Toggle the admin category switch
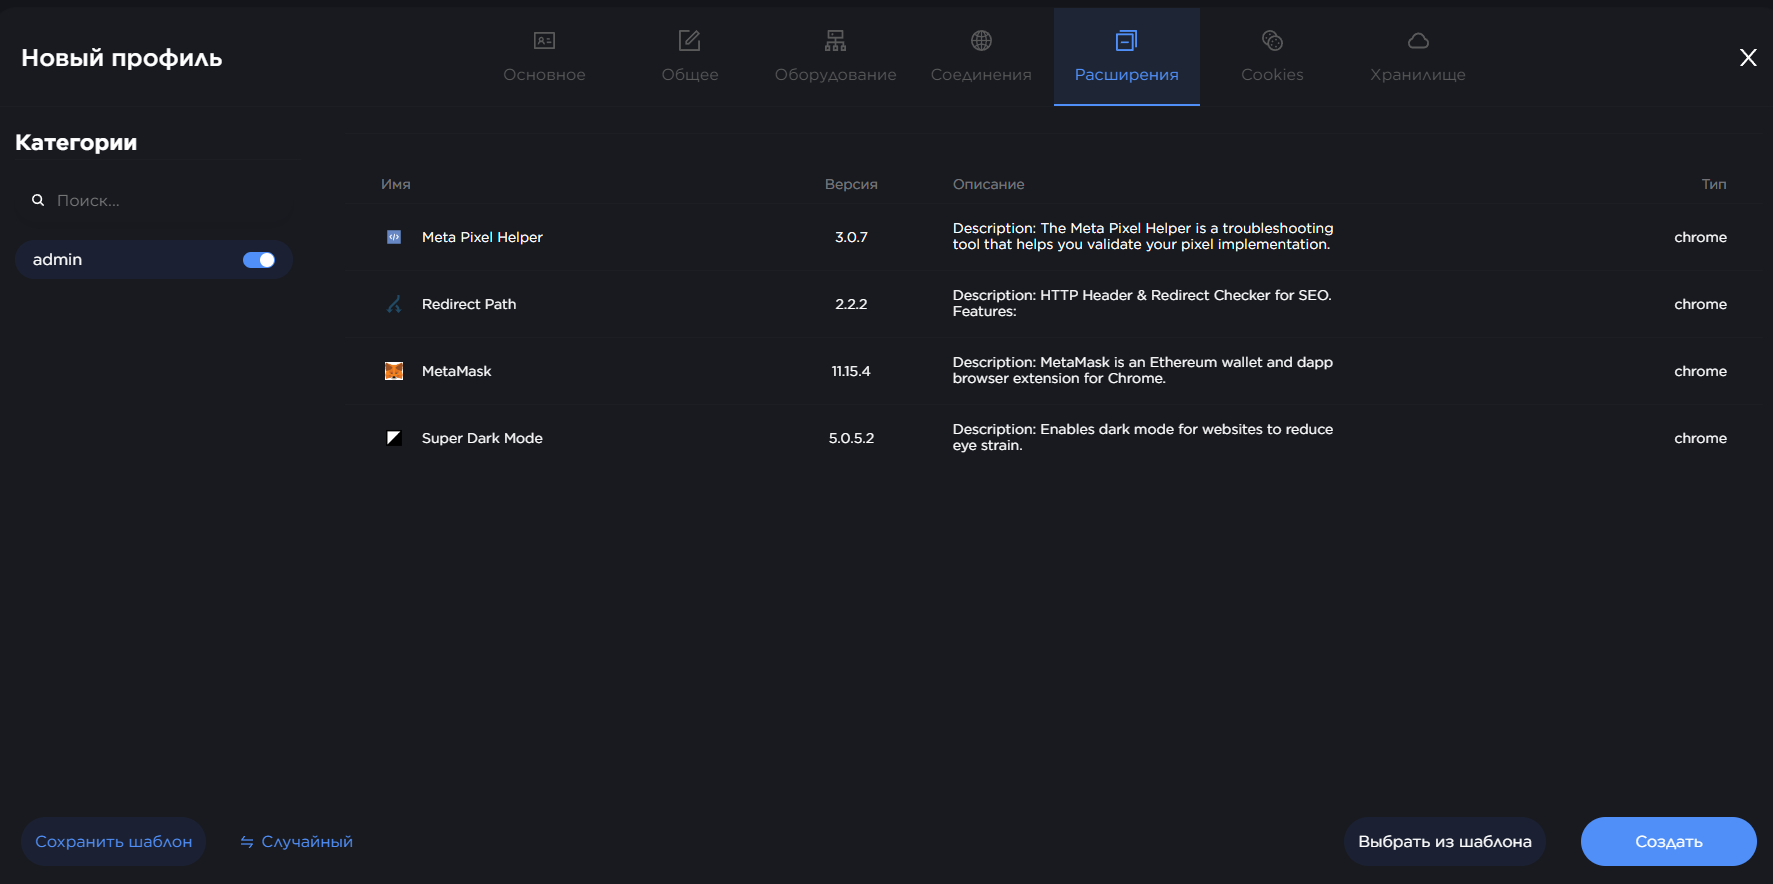The height and width of the screenshot is (884, 1773). pos(259,260)
